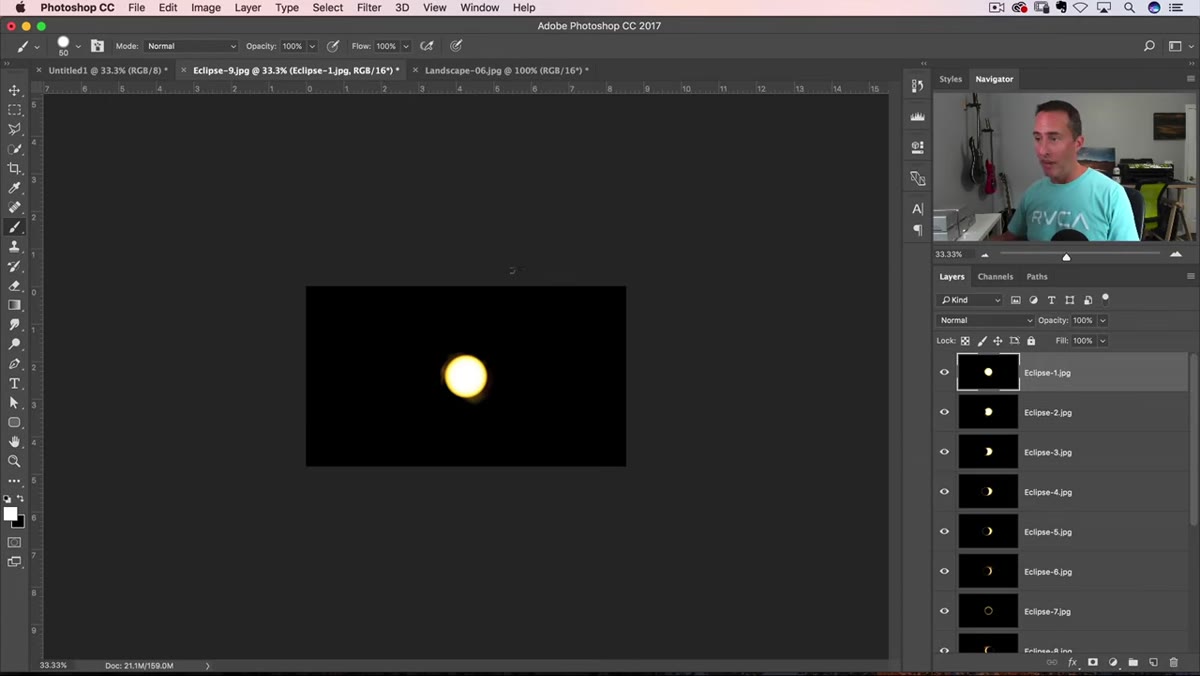Open the Select menu

pyautogui.click(x=327, y=7)
